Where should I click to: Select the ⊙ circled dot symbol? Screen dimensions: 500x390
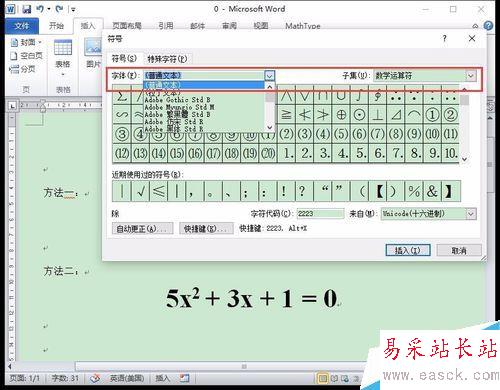point(359,115)
